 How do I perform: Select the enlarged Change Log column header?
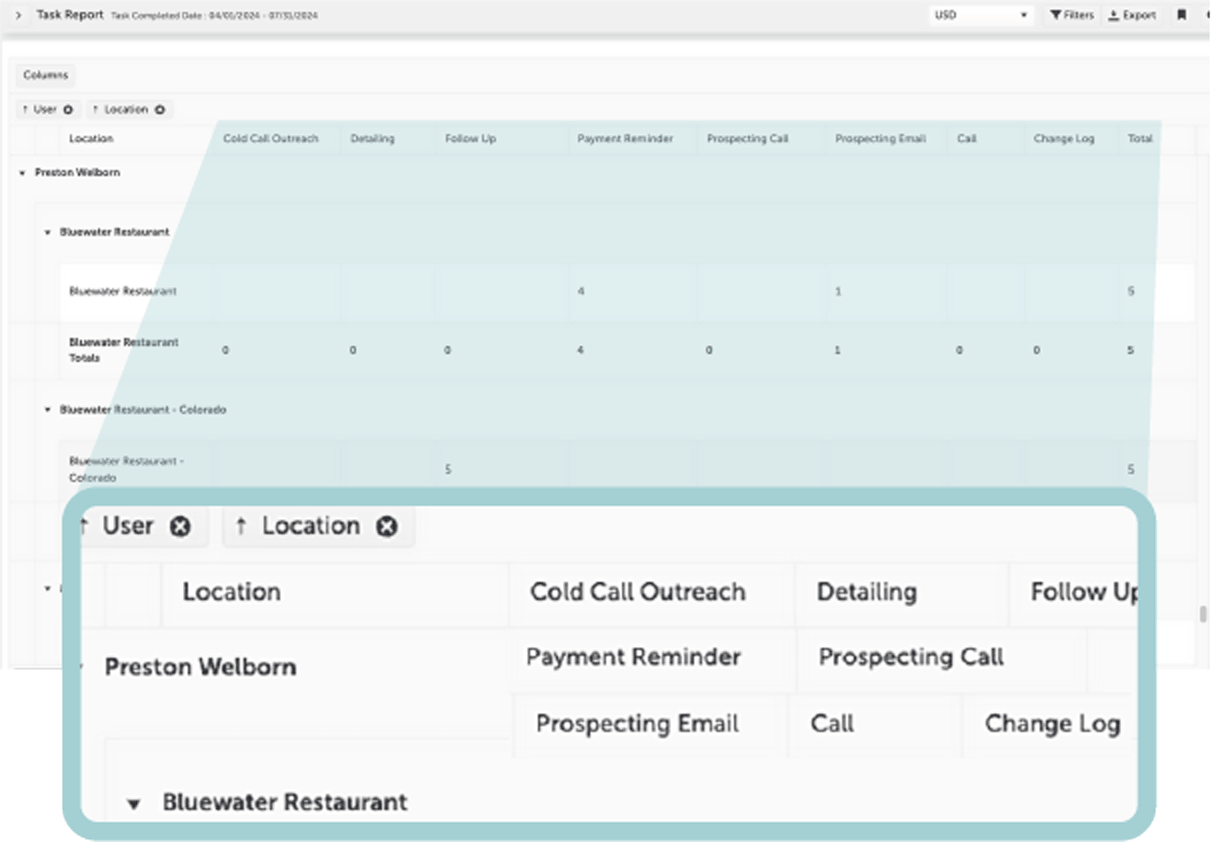(1051, 724)
